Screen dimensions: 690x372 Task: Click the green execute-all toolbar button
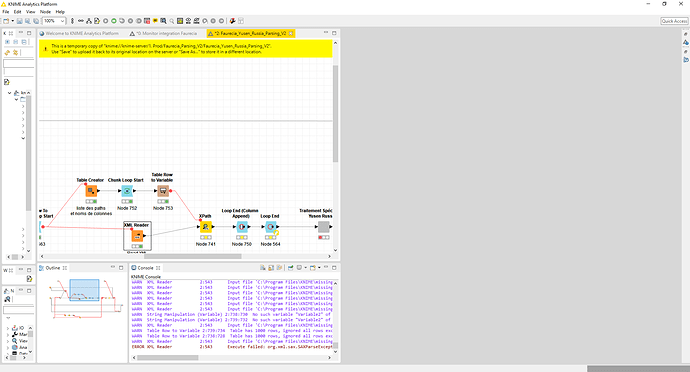pyautogui.click(x=114, y=21)
